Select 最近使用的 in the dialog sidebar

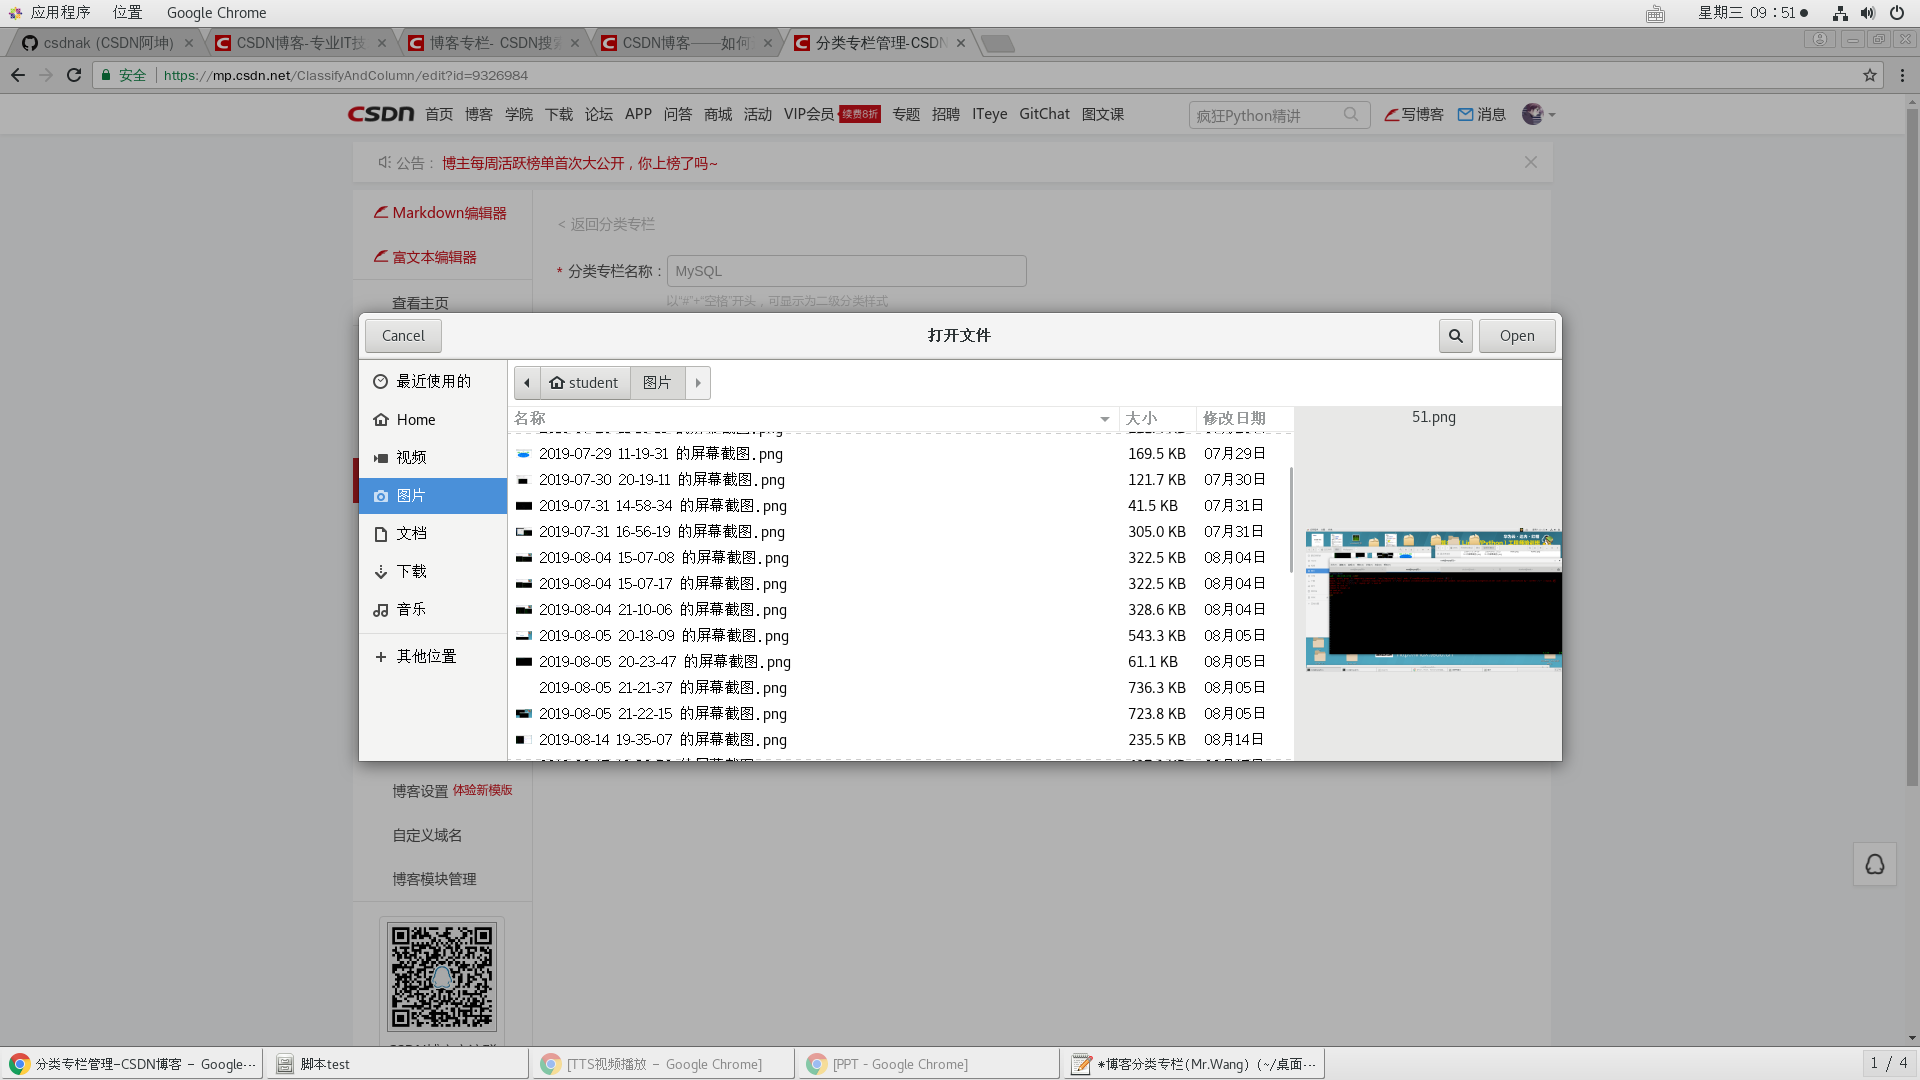tap(433, 381)
